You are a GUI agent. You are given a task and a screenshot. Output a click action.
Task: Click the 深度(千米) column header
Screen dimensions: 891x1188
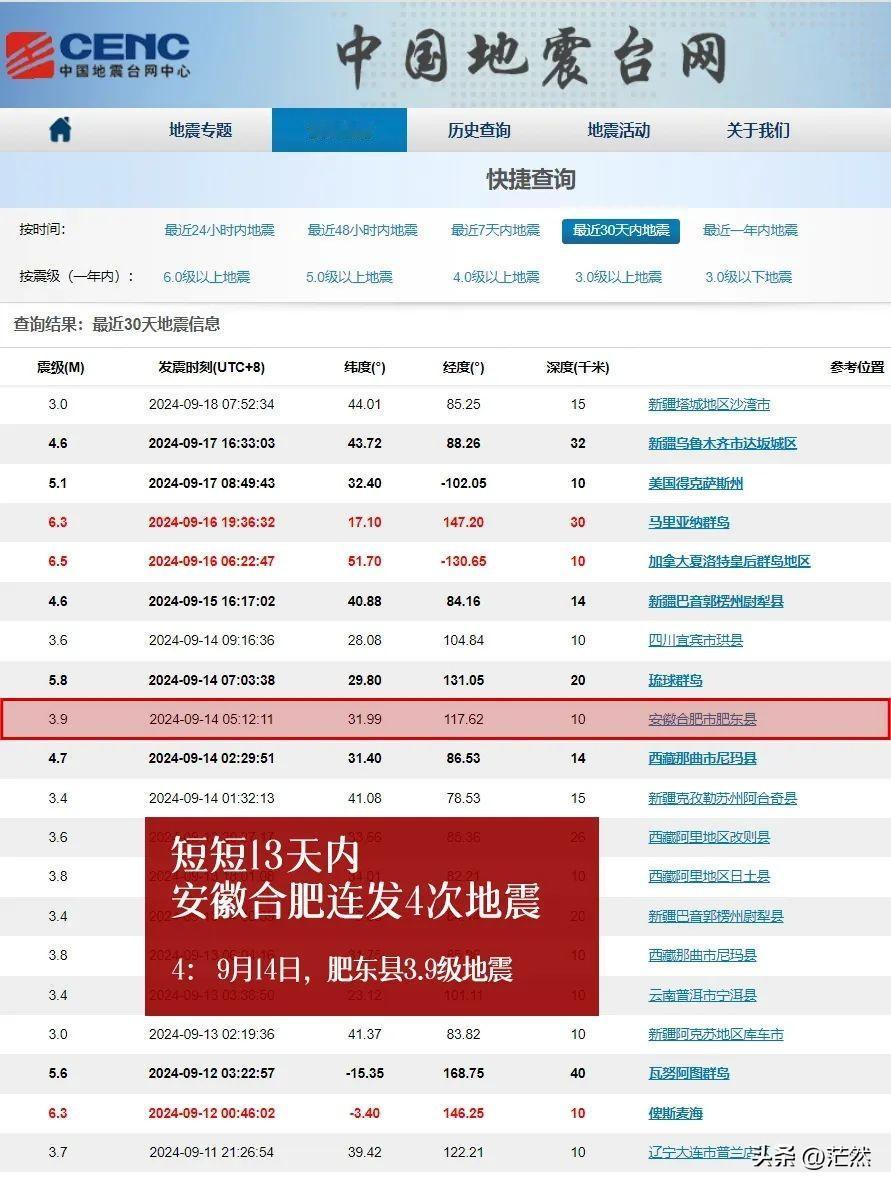pyautogui.click(x=577, y=367)
